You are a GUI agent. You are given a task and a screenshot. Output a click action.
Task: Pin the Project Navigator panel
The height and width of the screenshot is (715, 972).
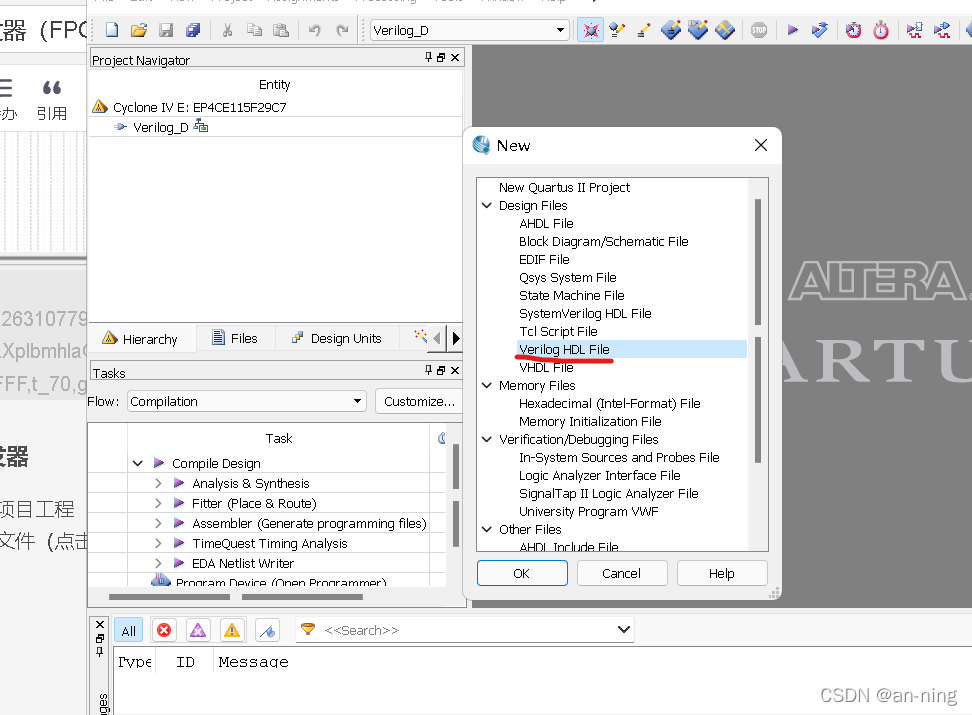(x=428, y=57)
